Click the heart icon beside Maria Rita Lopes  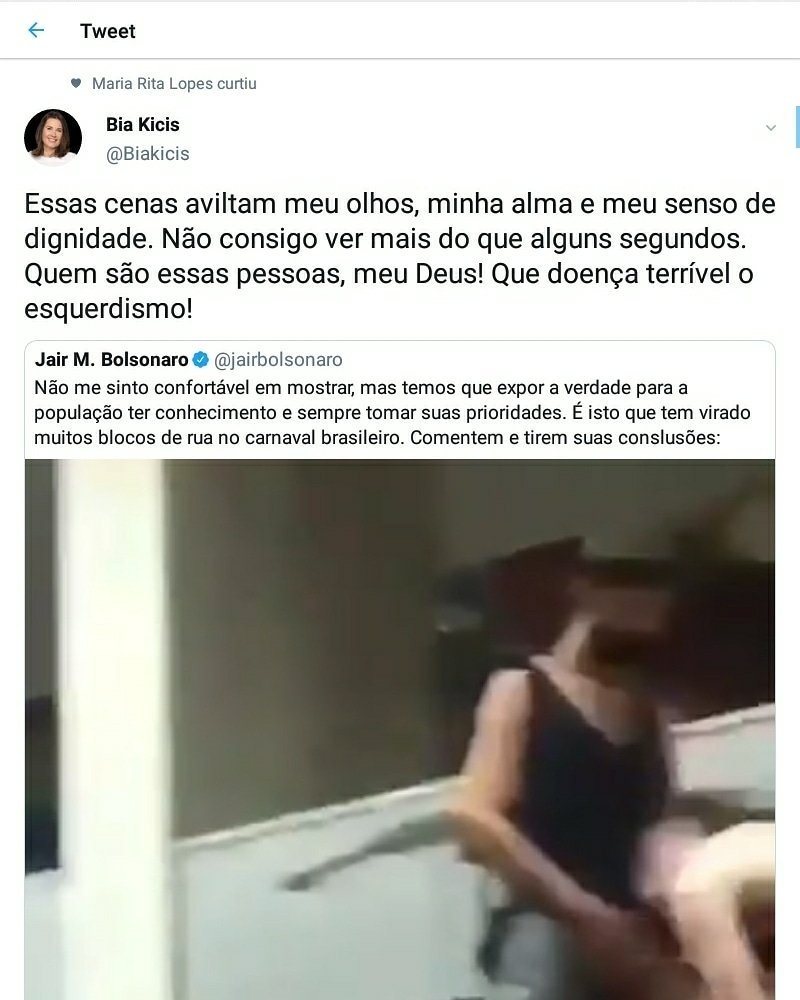(x=76, y=83)
